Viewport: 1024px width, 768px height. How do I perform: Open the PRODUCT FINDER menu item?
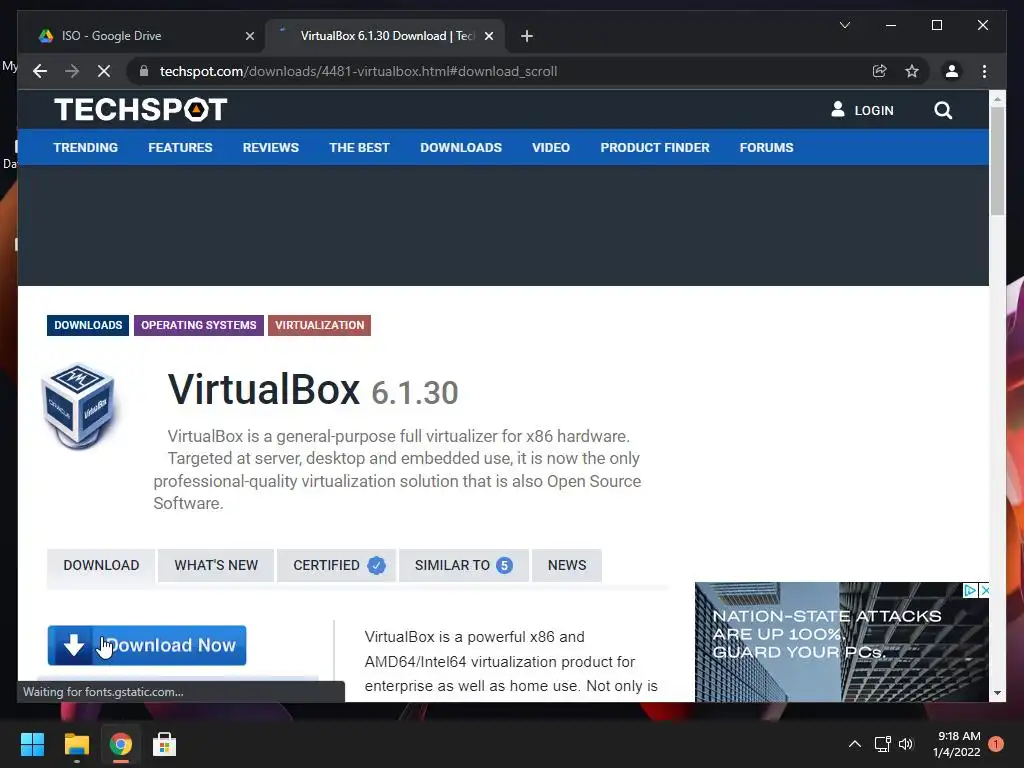[654, 148]
